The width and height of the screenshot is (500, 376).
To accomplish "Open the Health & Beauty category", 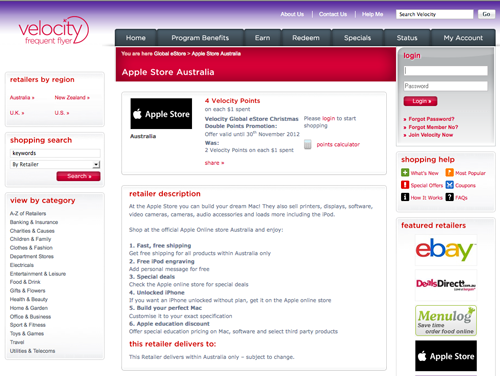I will point(29,299).
